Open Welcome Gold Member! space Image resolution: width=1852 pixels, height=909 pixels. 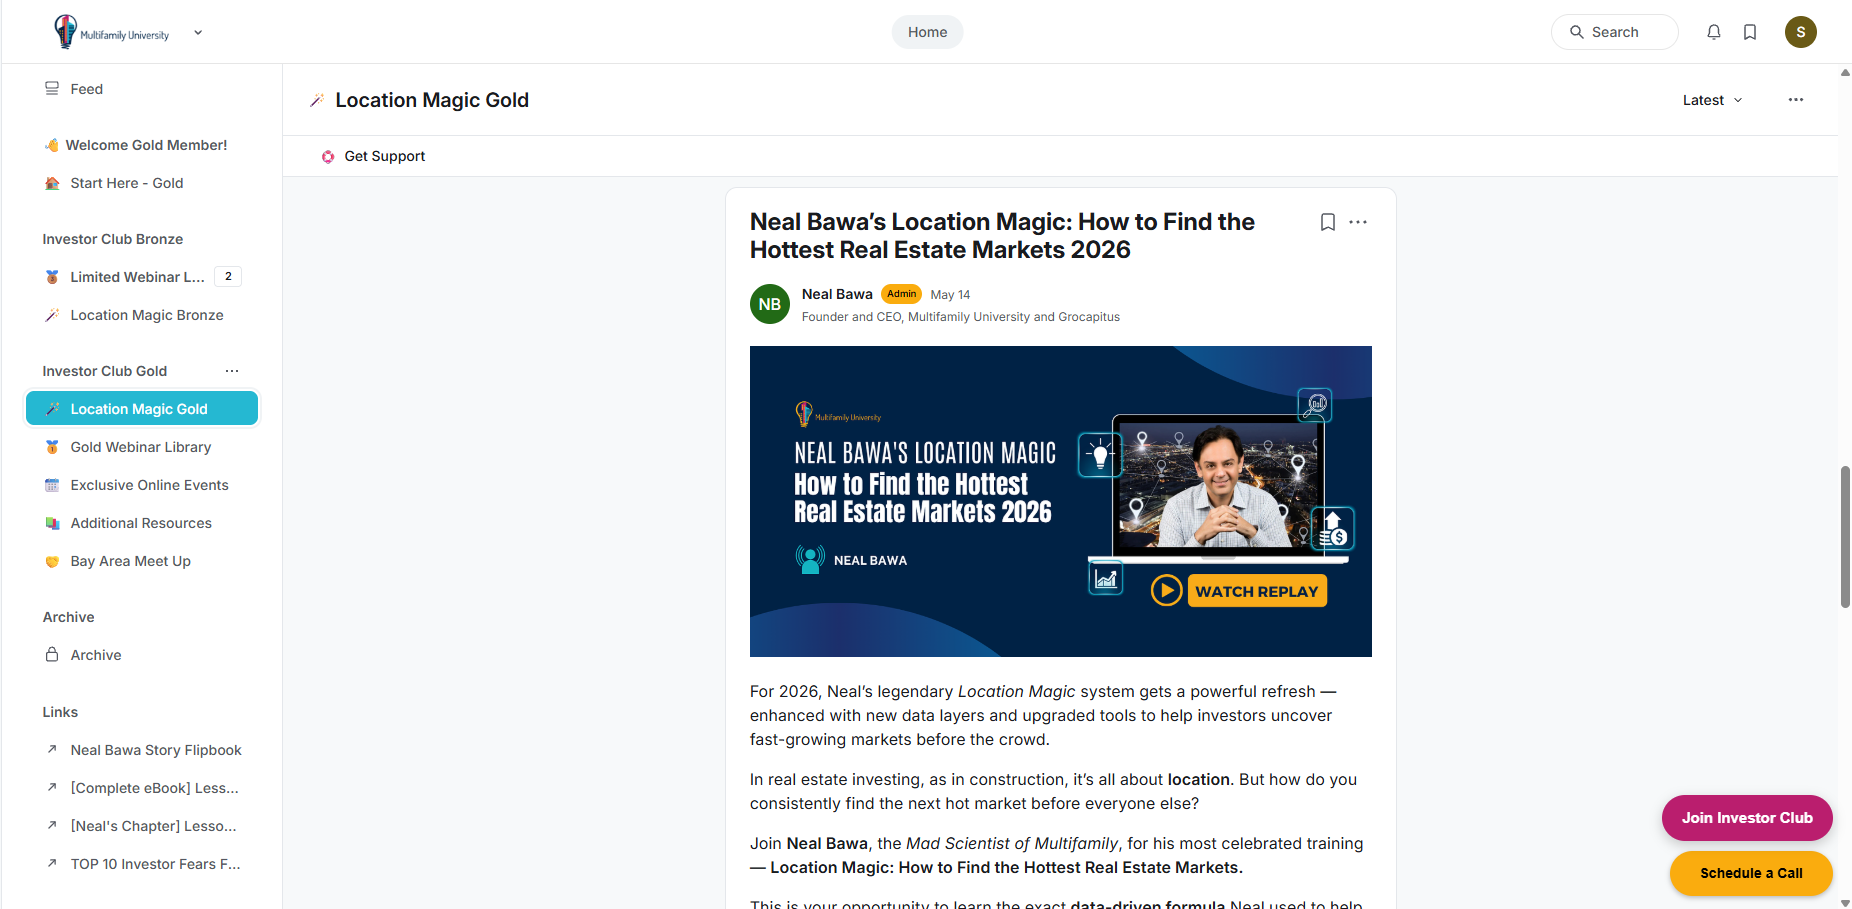141,145
